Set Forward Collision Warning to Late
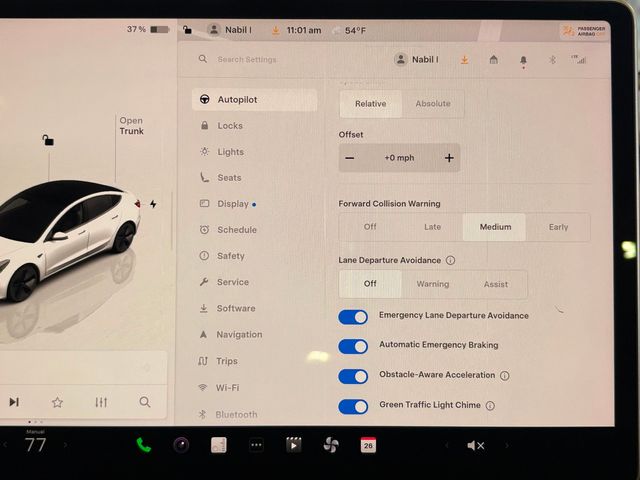Image resolution: width=640 pixels, height=480 pixels. pos(432,227)
